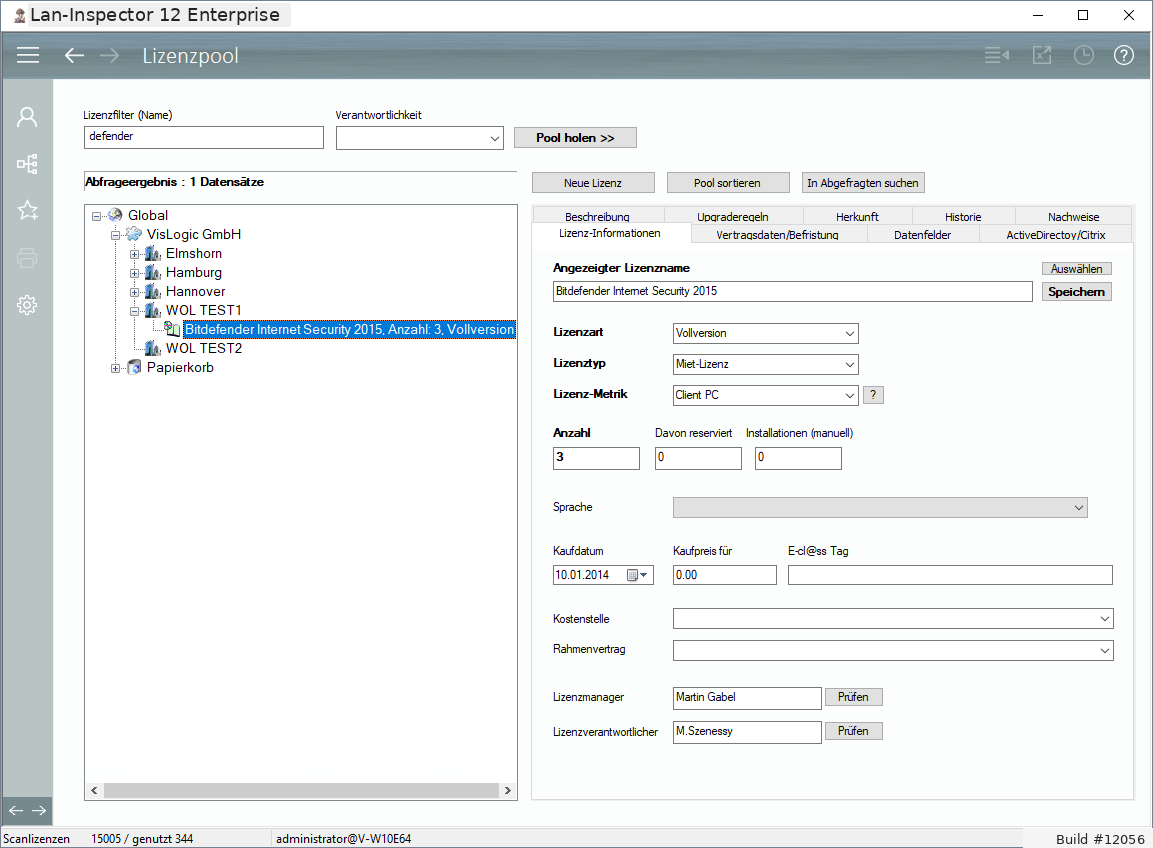Switch to the Historie tab
The width and height of the screenshot is (1153, 848).
[963, 216]
